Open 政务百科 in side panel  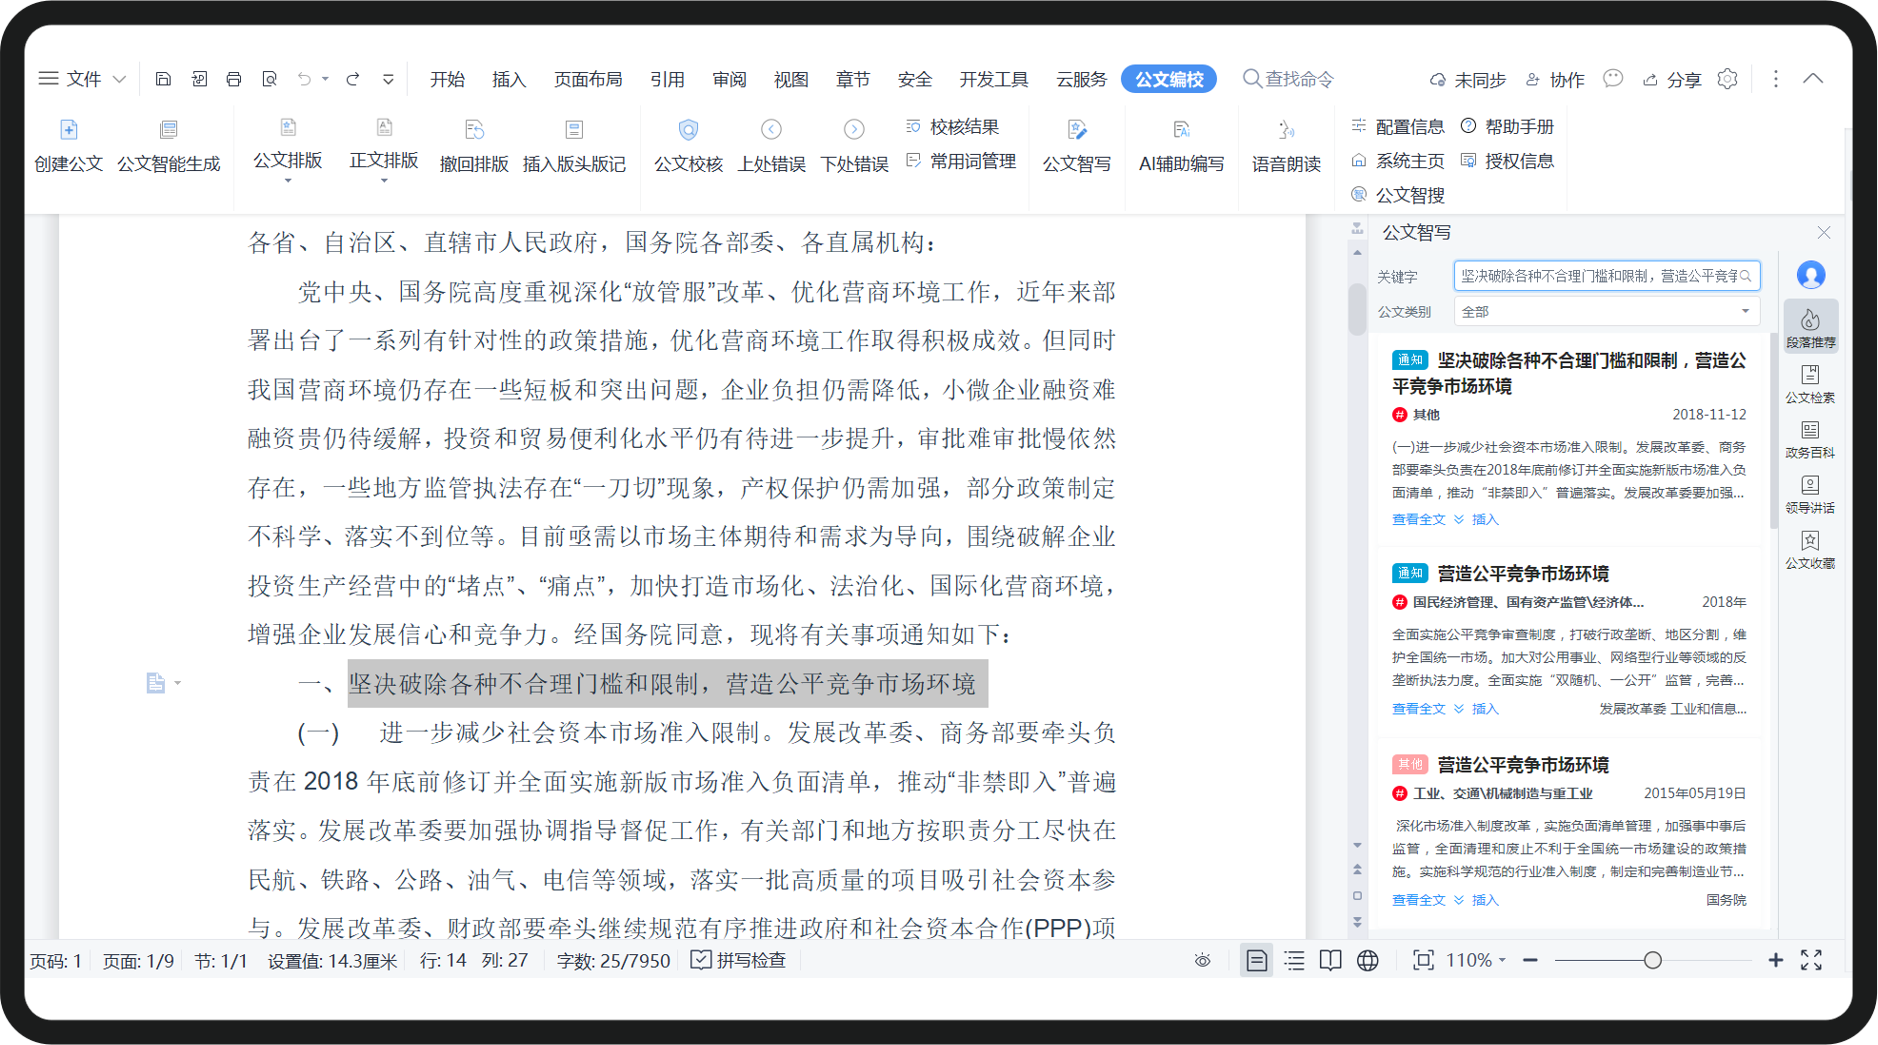1810,439
